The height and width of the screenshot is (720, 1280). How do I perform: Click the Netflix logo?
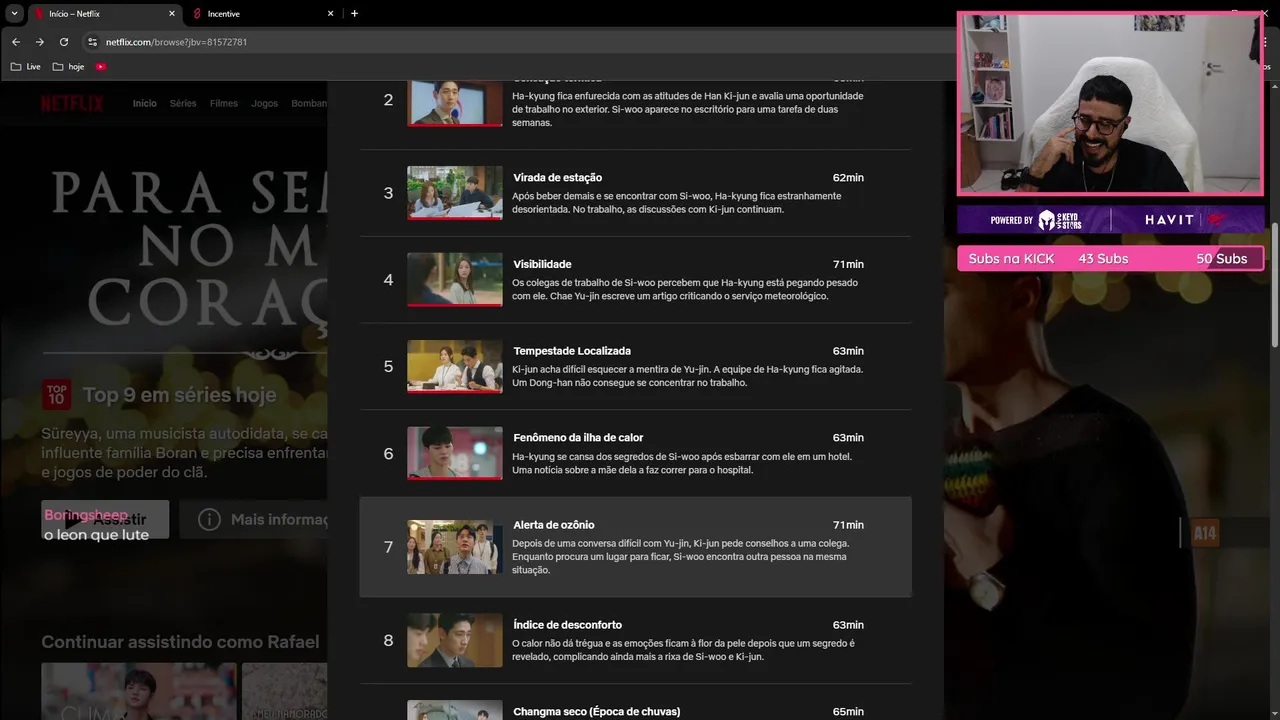(x=72, y=103)
